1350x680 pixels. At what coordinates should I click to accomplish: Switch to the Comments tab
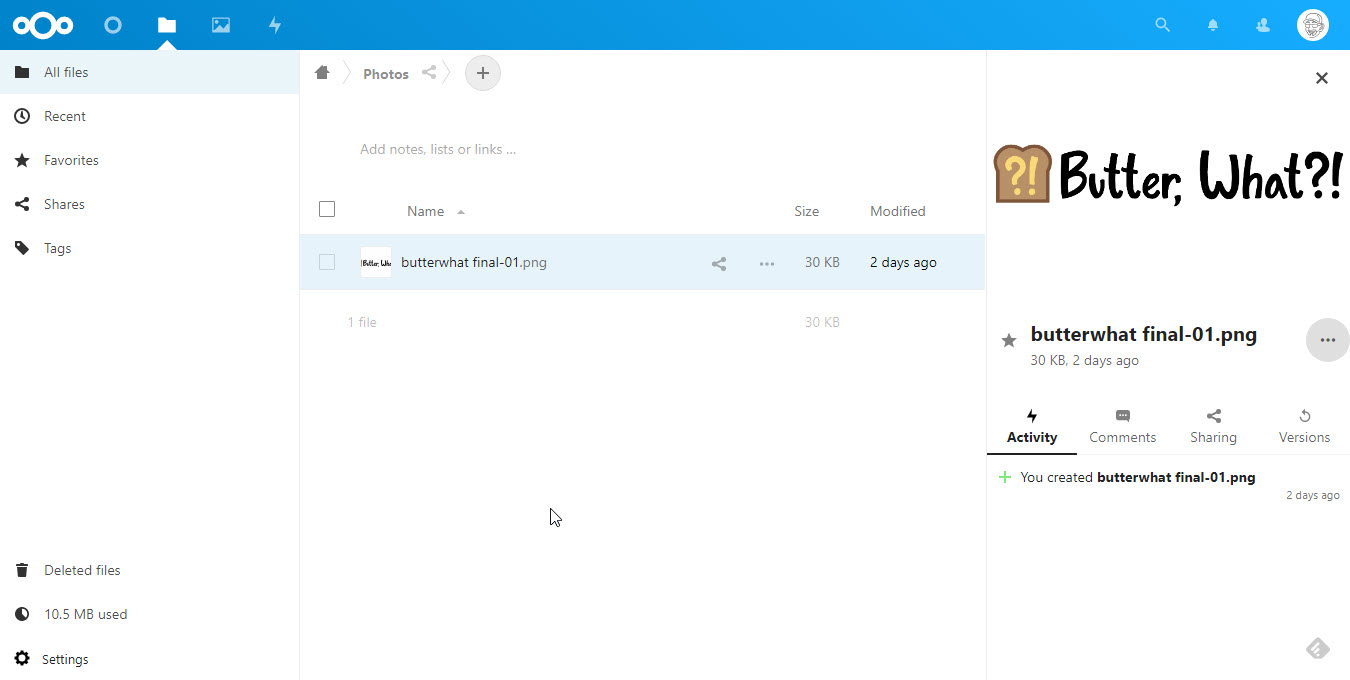1123,427
